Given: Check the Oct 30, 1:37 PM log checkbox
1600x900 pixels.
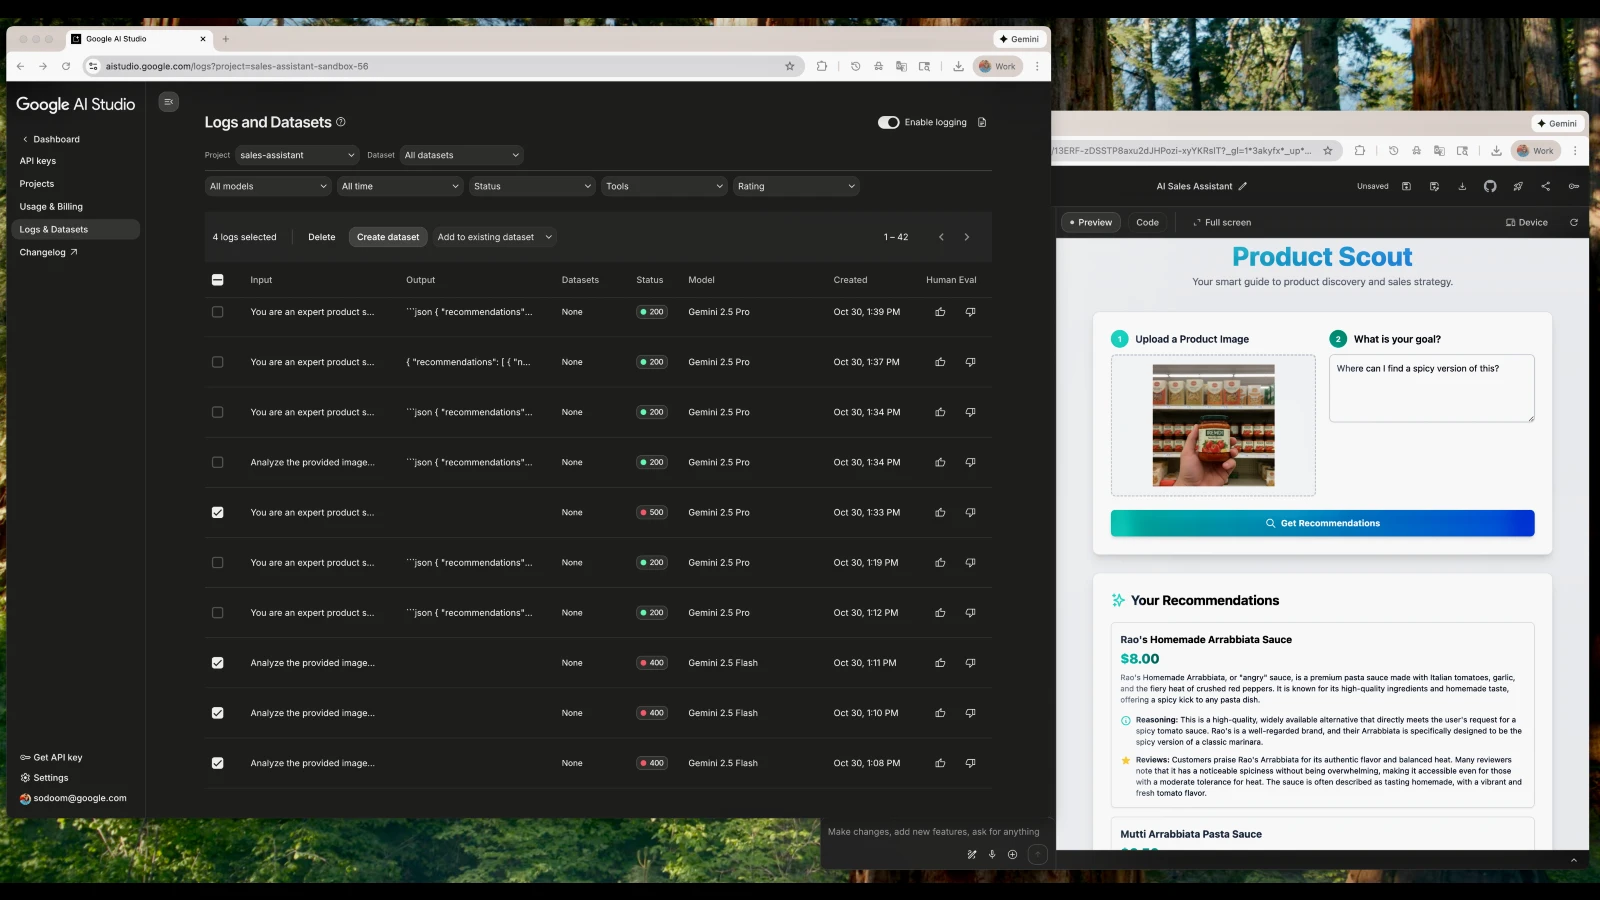Looking at the screenshot, I should point(218,362).
